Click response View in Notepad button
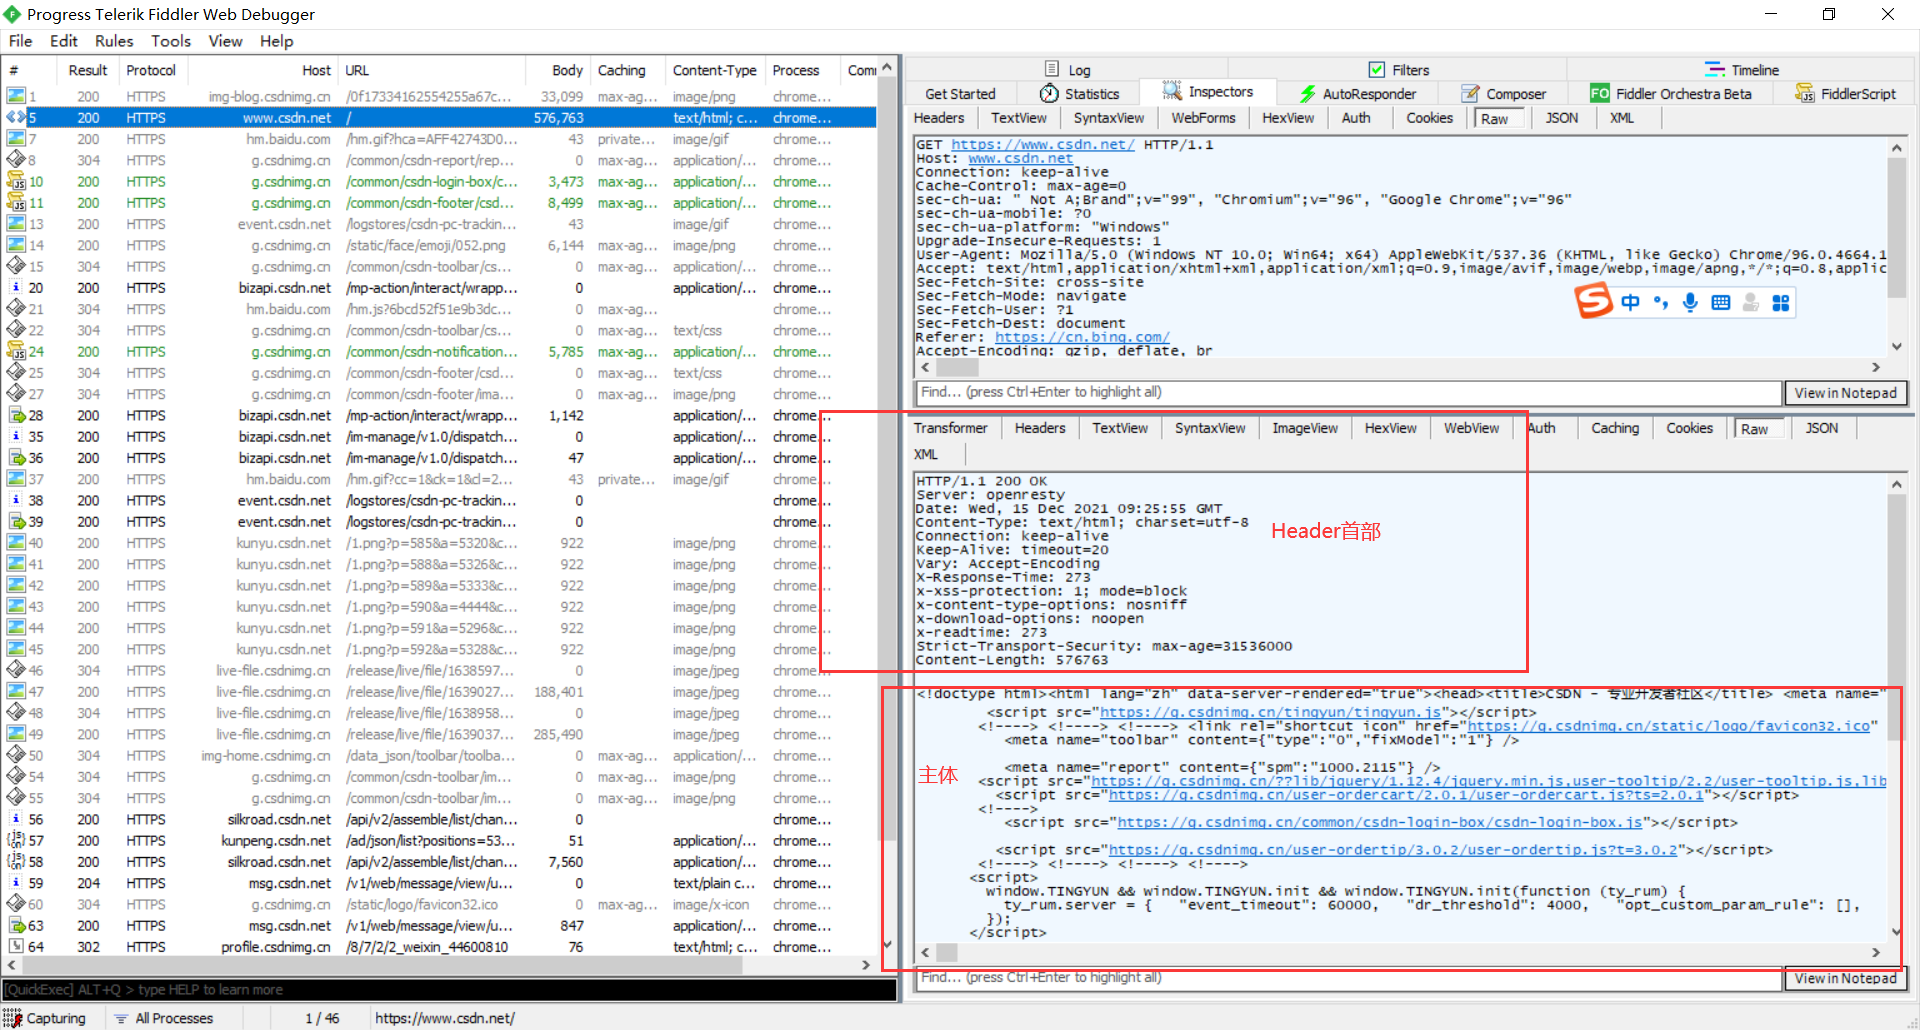This screenshot has width=1920, height=1030. coord(1845,979)
